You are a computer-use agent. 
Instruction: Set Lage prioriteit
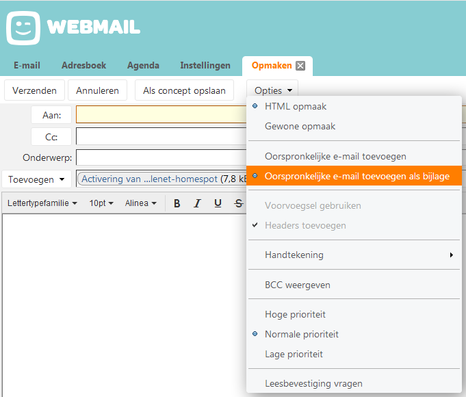click(354, 354)
